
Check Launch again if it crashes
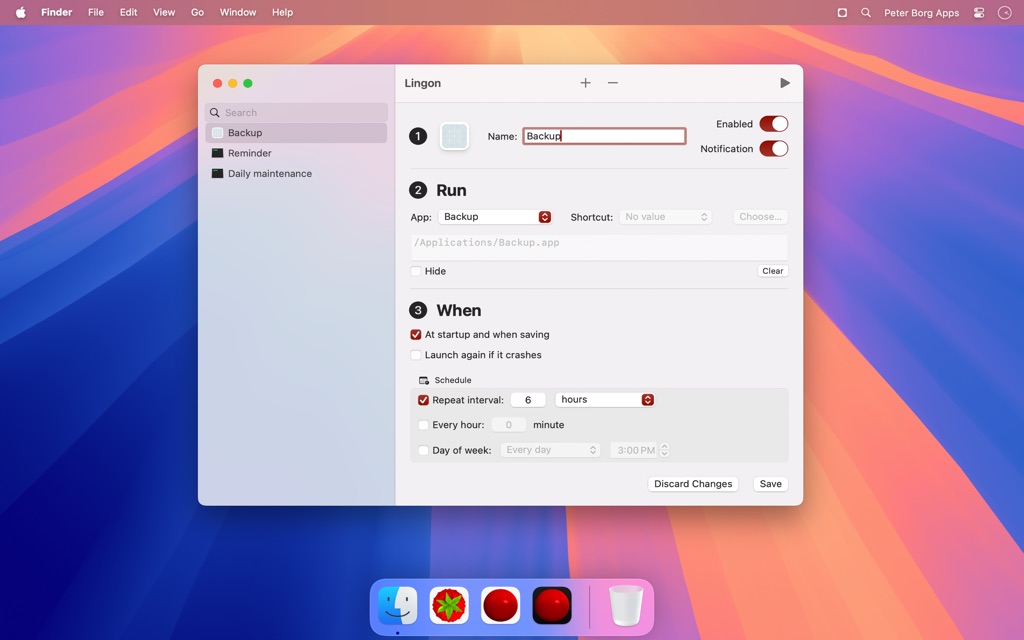[x=416, y=355]
